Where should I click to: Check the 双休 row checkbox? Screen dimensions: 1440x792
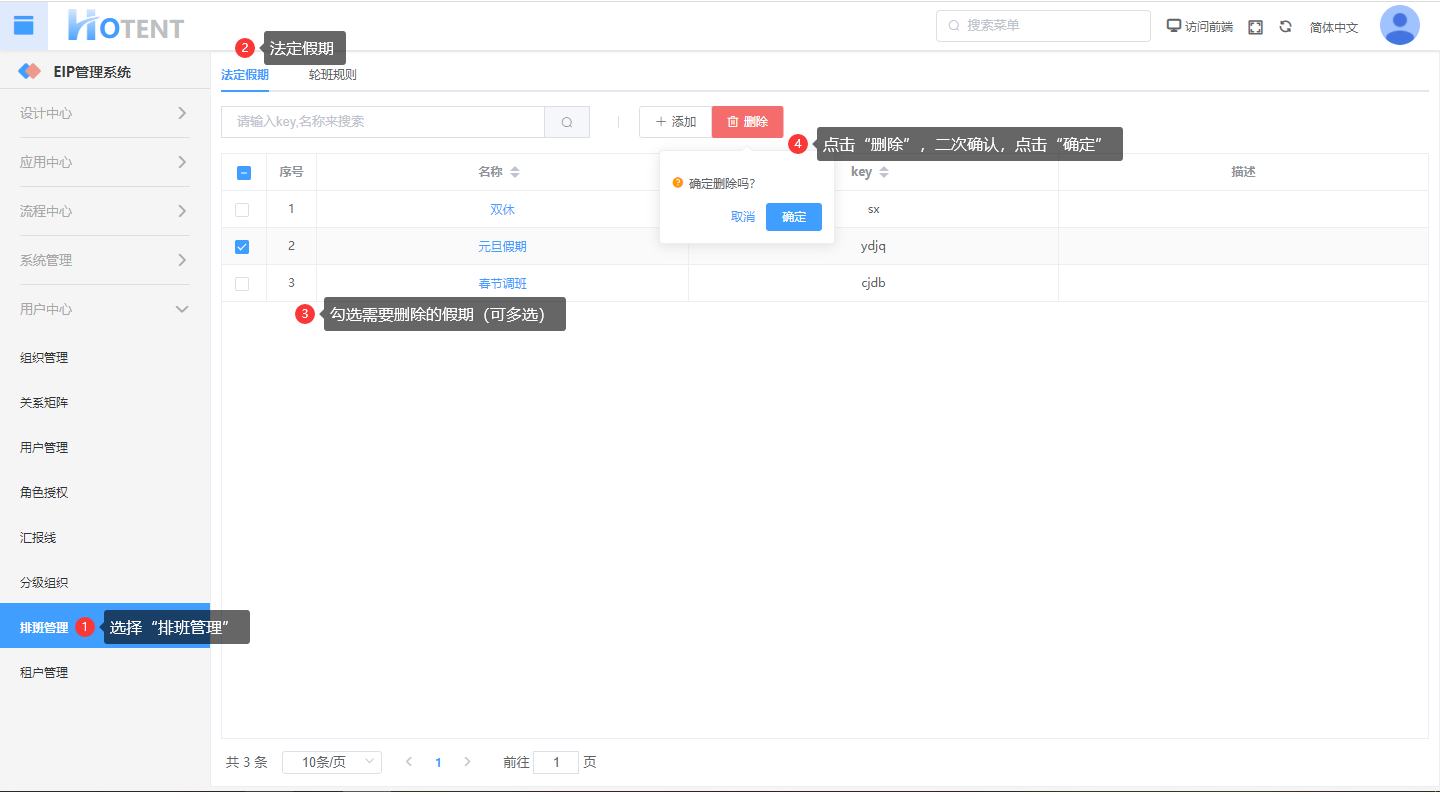(x=242, y=210)
